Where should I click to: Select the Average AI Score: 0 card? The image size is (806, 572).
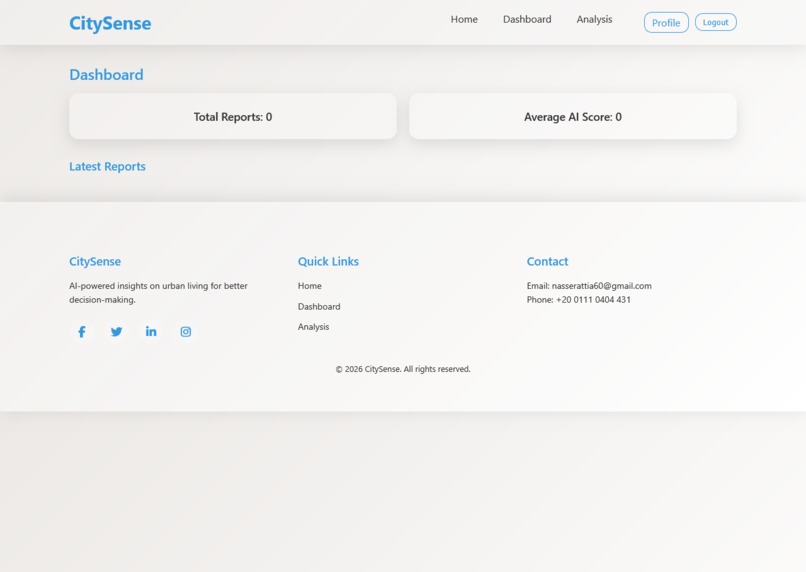tap(573, 116)
